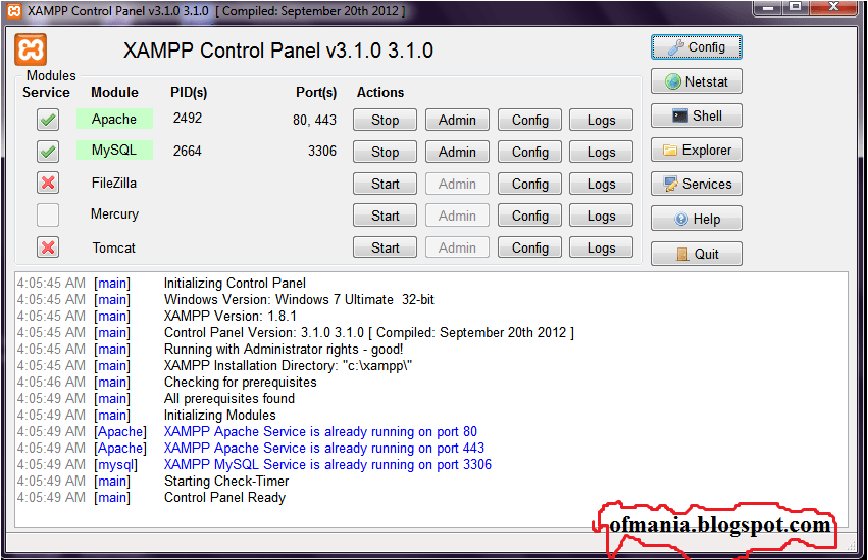The image size is (868, 560).
Task: Click the Tomcat module name
Action: pyautogui.click(x=114, y=248)
